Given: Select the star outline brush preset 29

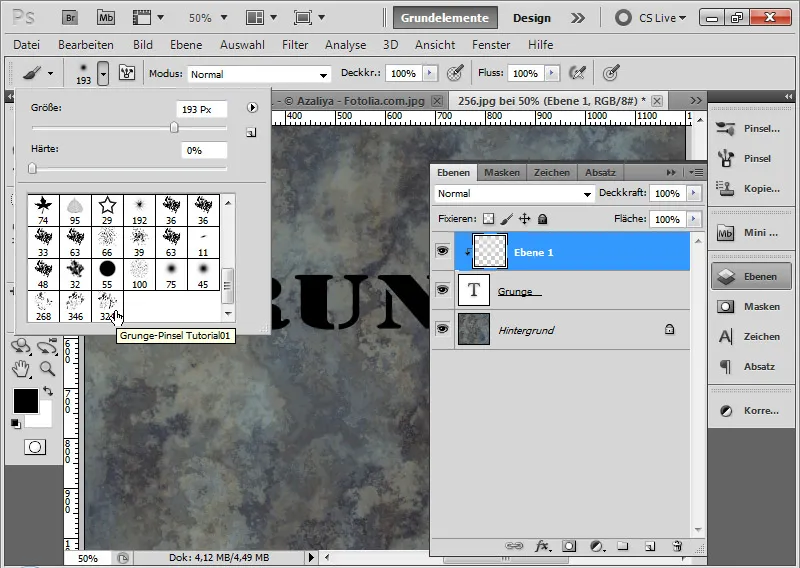Looking at the screenshot, I should (107, 210).
